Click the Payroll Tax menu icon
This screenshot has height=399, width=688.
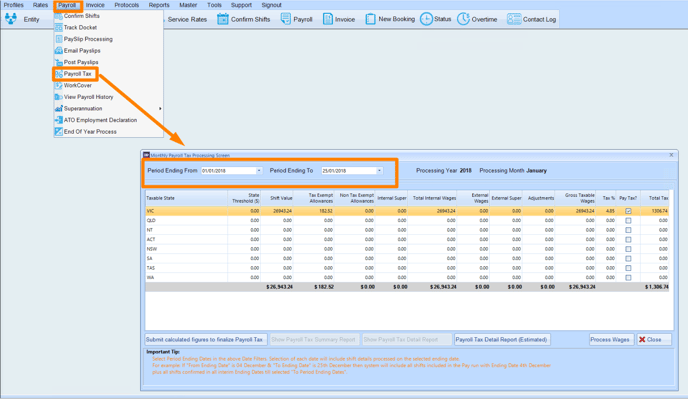pyautogui.click(x=58, y=74)
